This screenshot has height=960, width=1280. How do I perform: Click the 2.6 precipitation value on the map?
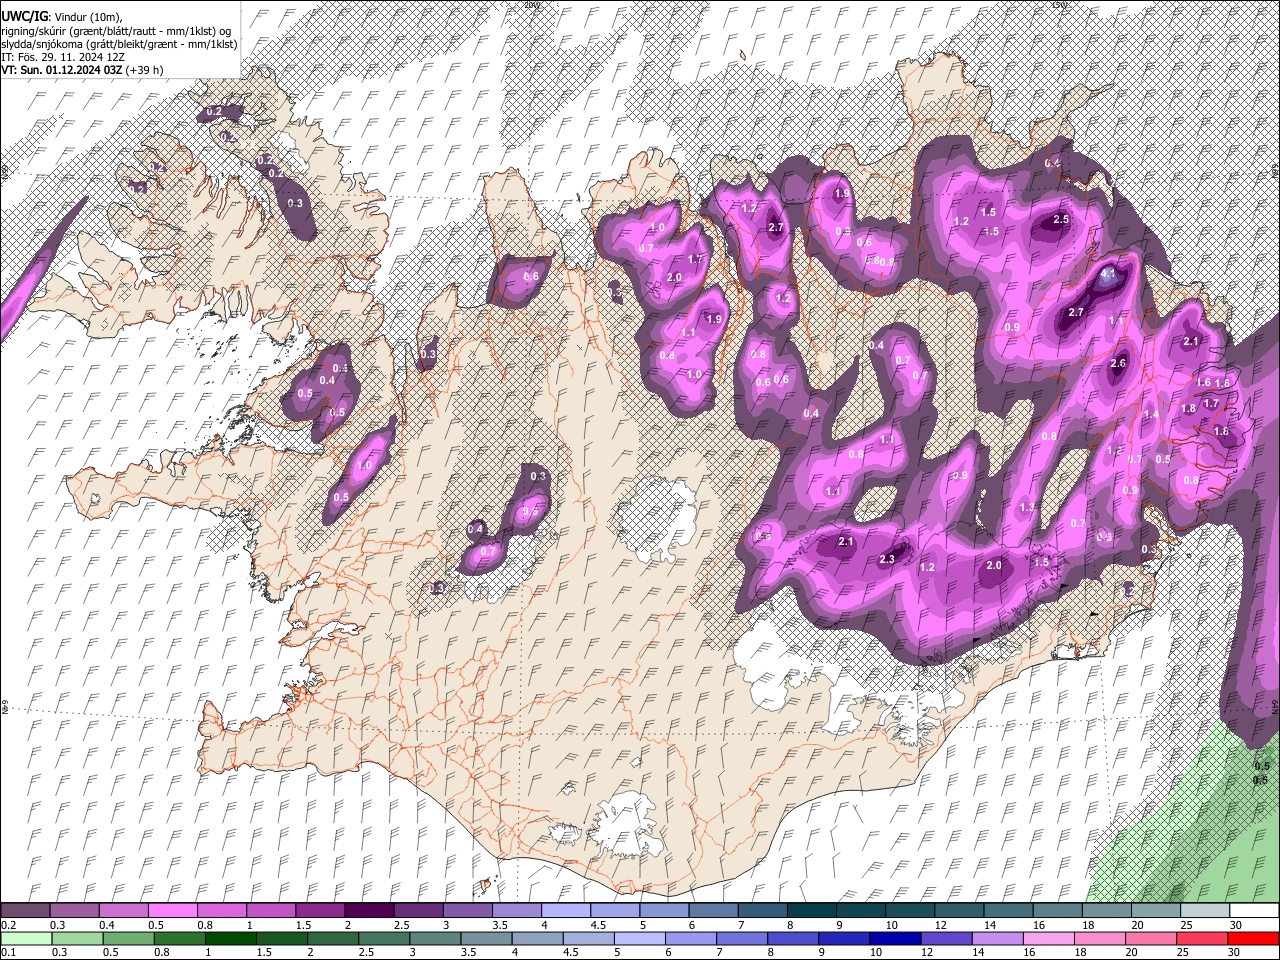click(x=1118, y=364)
